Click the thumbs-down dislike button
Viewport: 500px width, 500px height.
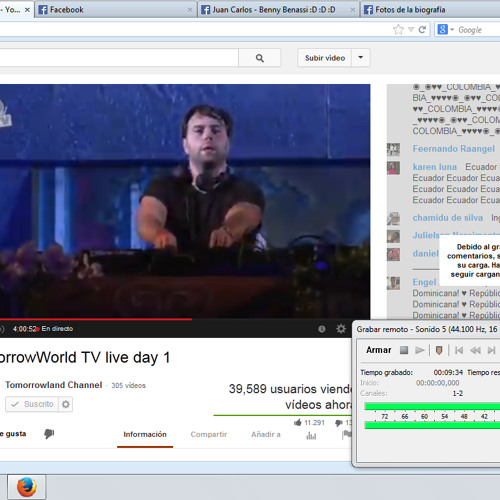[x=49, y=434]
